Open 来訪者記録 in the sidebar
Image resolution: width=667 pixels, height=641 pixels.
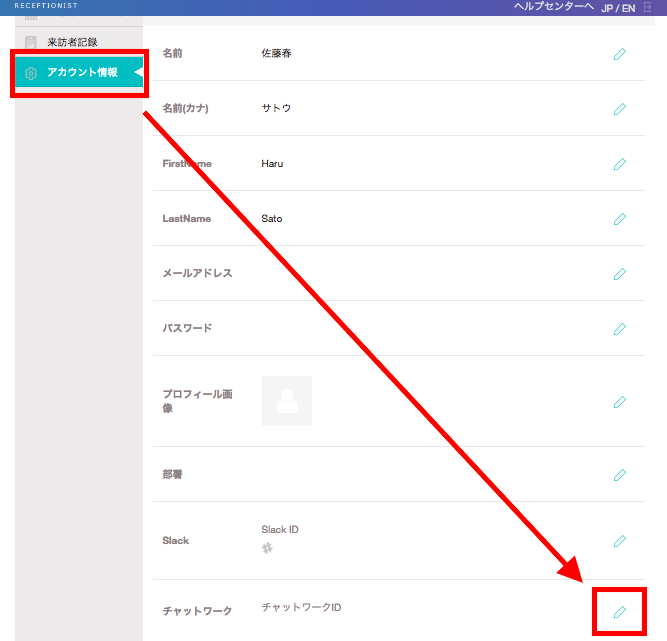[72, 42]
